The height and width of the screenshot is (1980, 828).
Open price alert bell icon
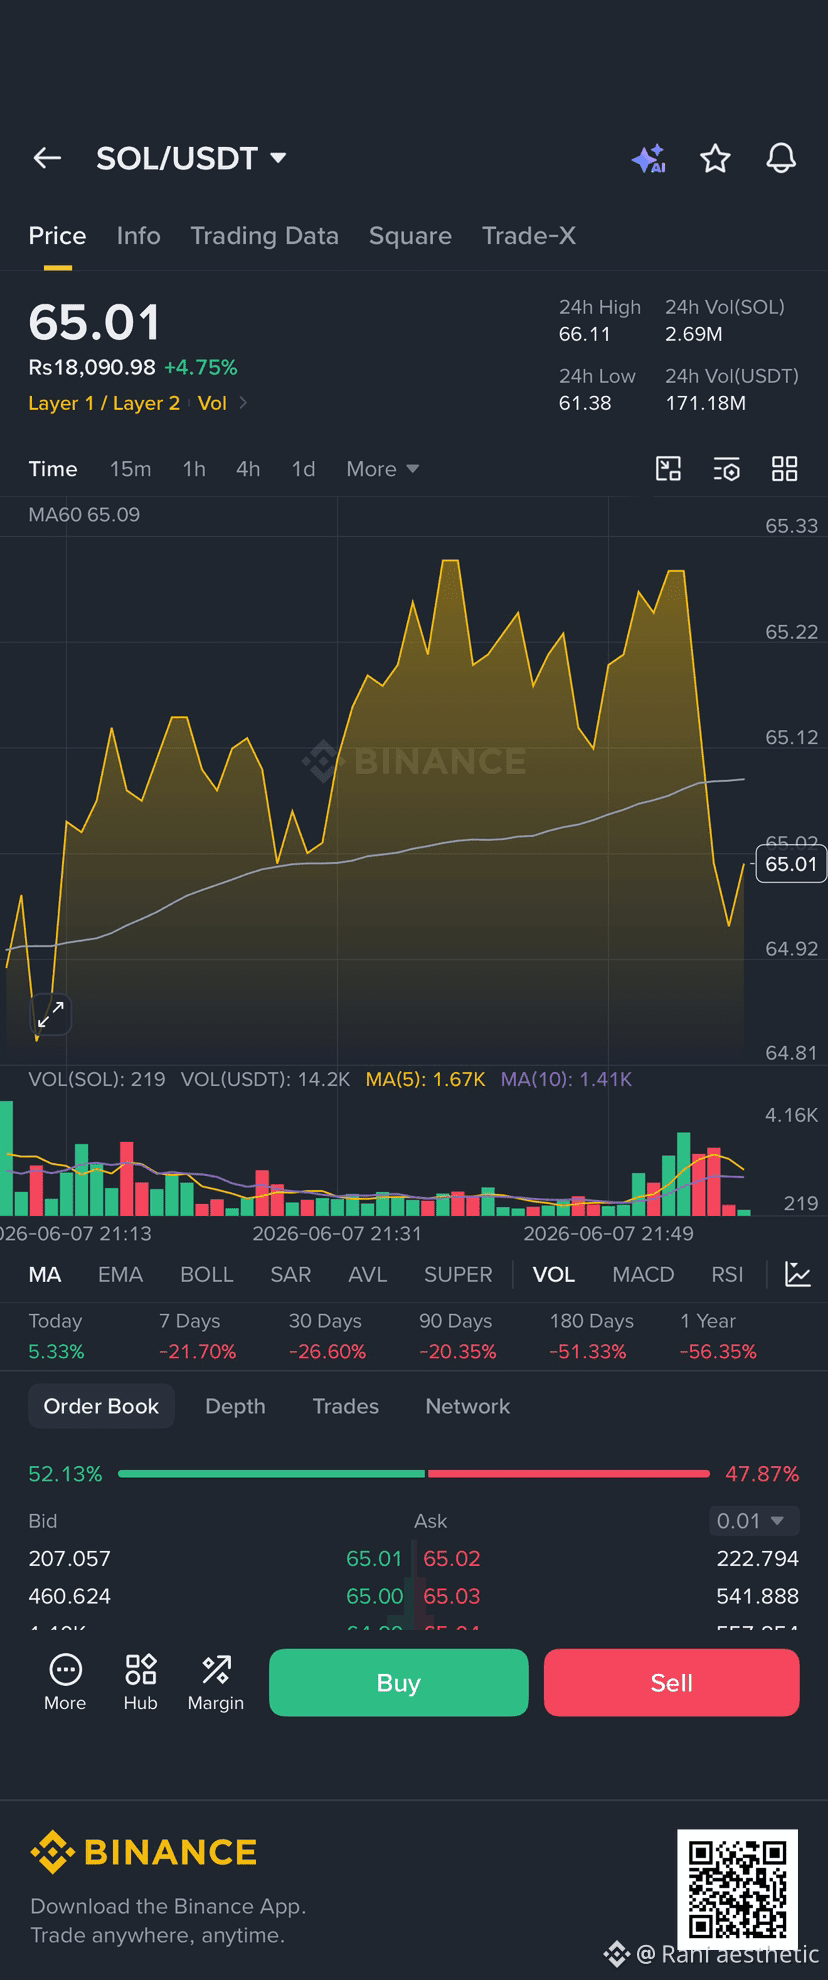(x=781, y=158)
